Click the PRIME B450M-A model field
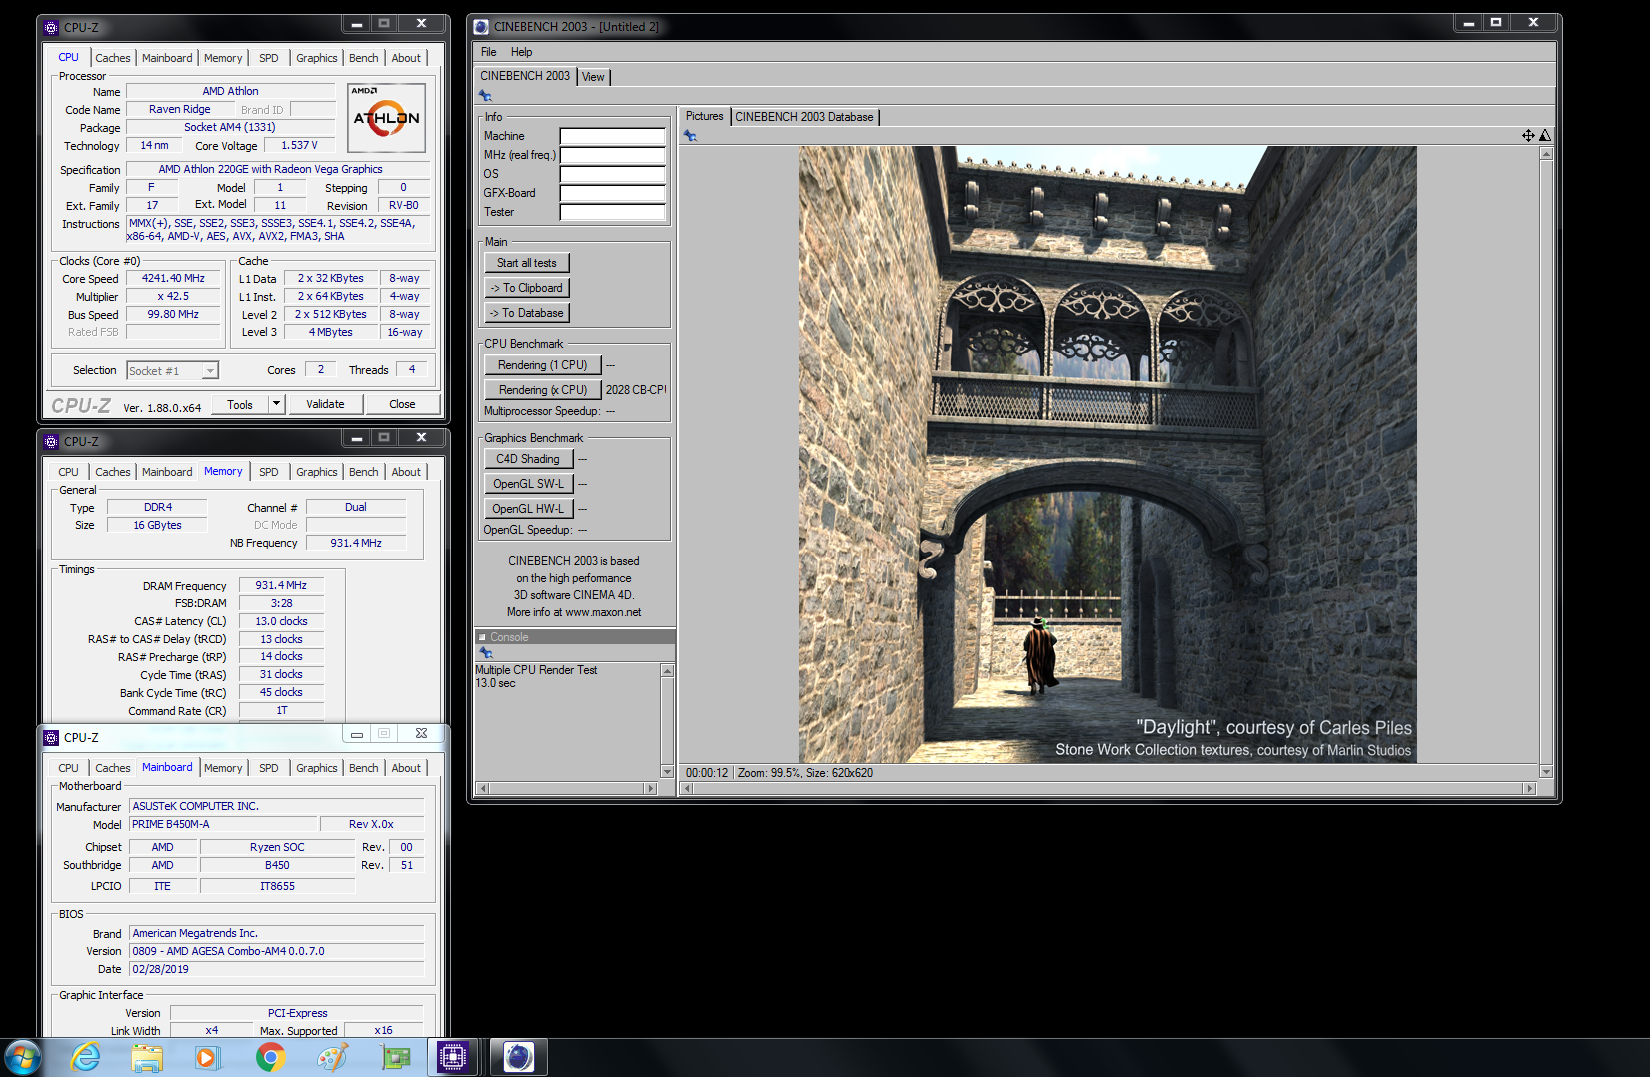This screenshot has width=1650, height=1077. pos(223,825)
